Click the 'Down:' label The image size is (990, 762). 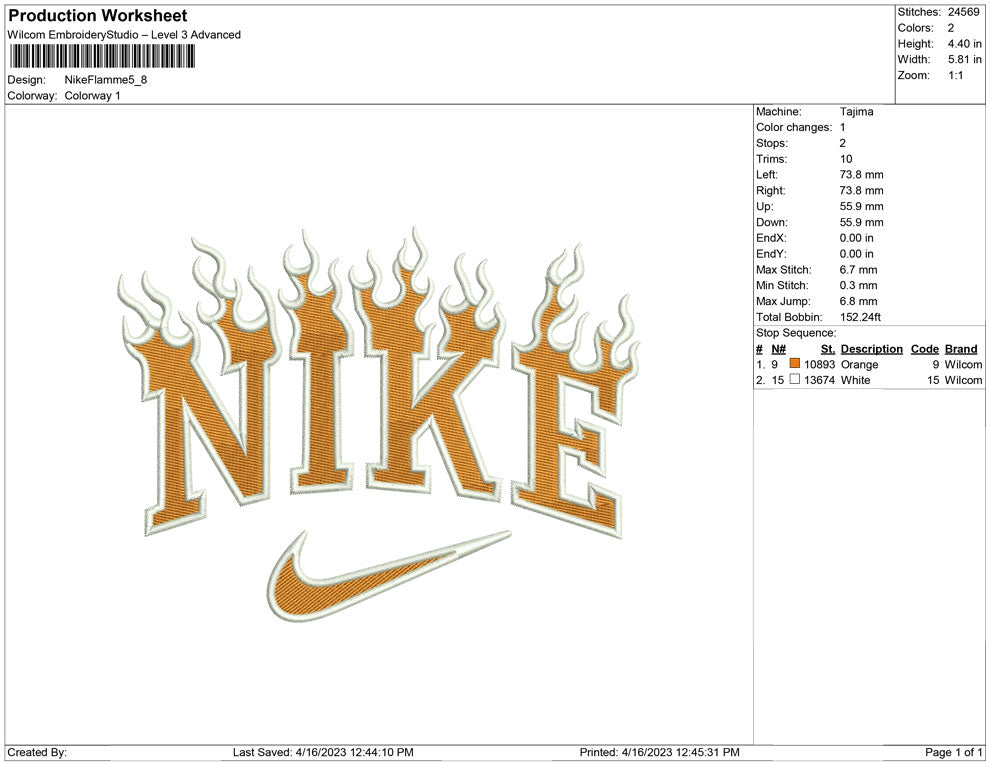click(x=772, y=222)
